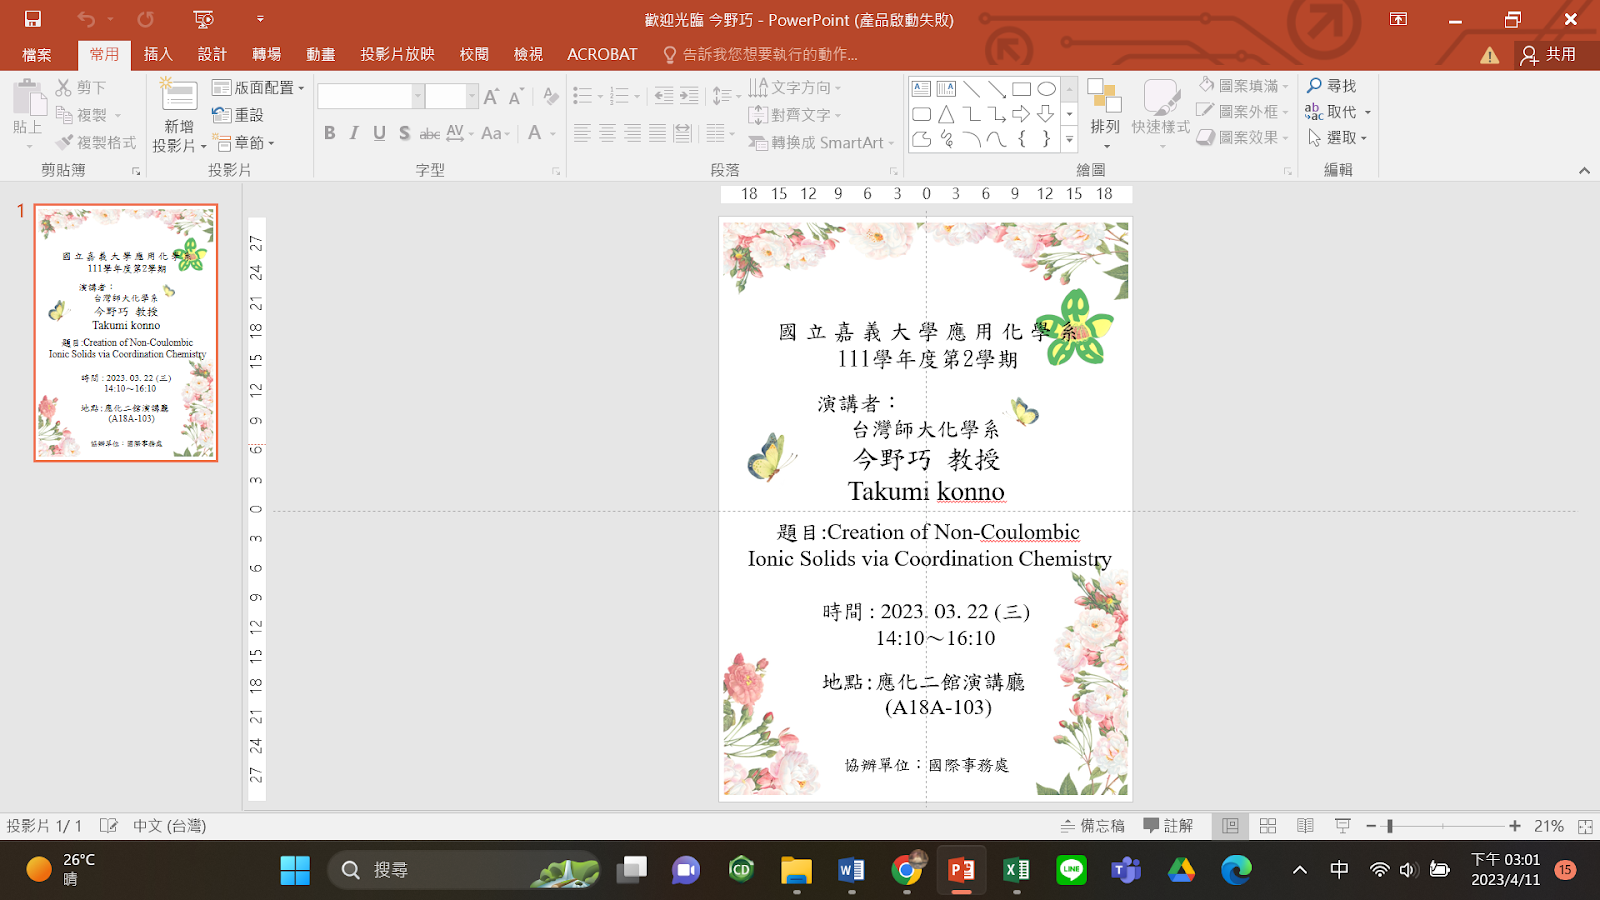The image size is (1600, 900).
Task: Add a new slide with 新增投影片 icon
Action: (x=179, y=96)
